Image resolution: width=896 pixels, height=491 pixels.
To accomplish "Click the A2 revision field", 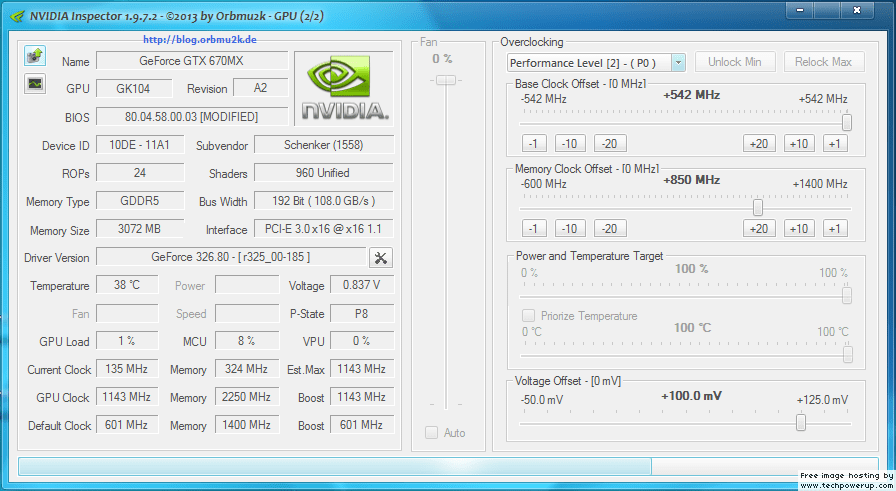I will 261,88.
